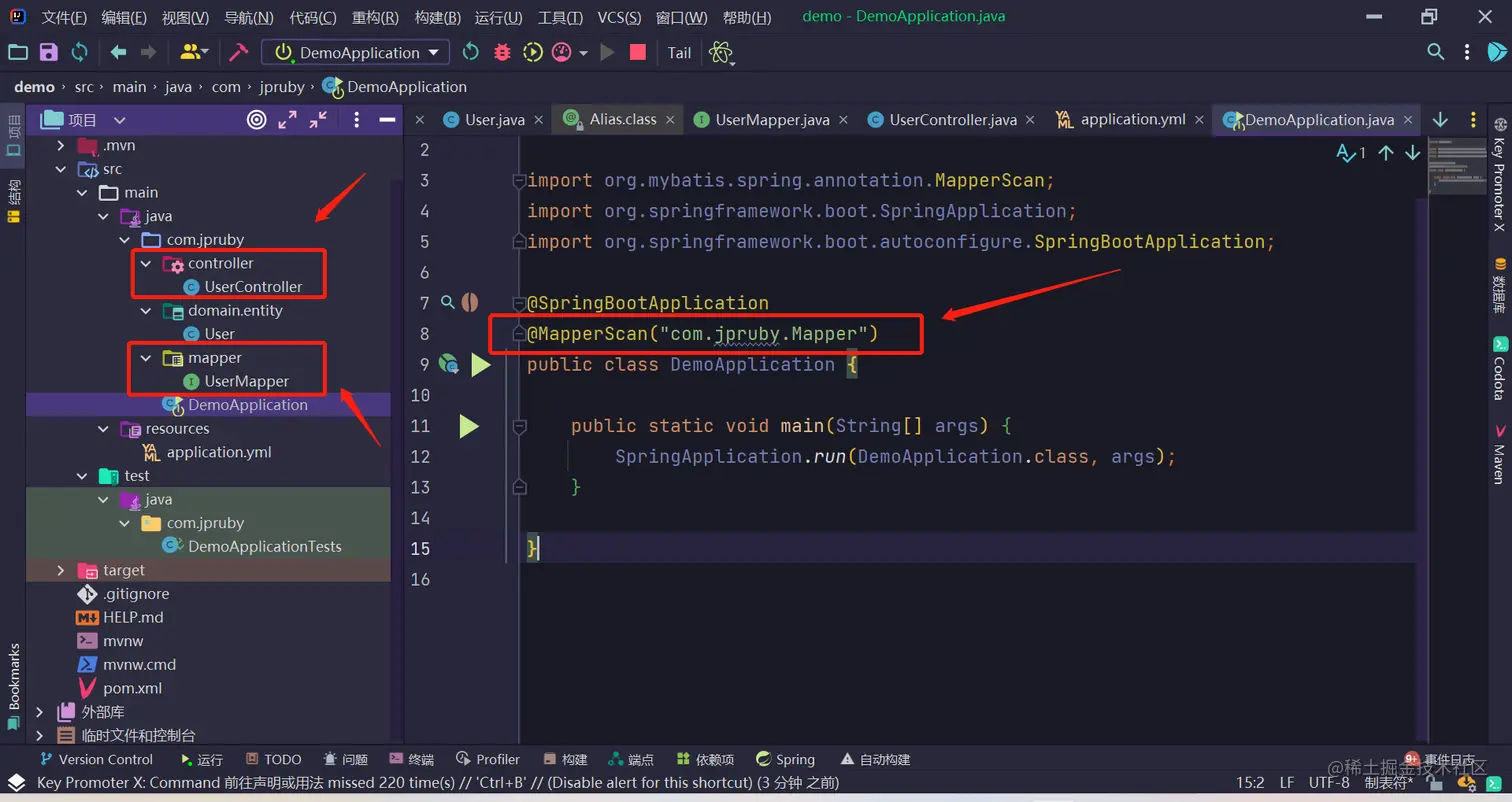Build project with the hammer icon
Image resolution: width=1512 pixels, height=802 pixels.
point(238,52)
